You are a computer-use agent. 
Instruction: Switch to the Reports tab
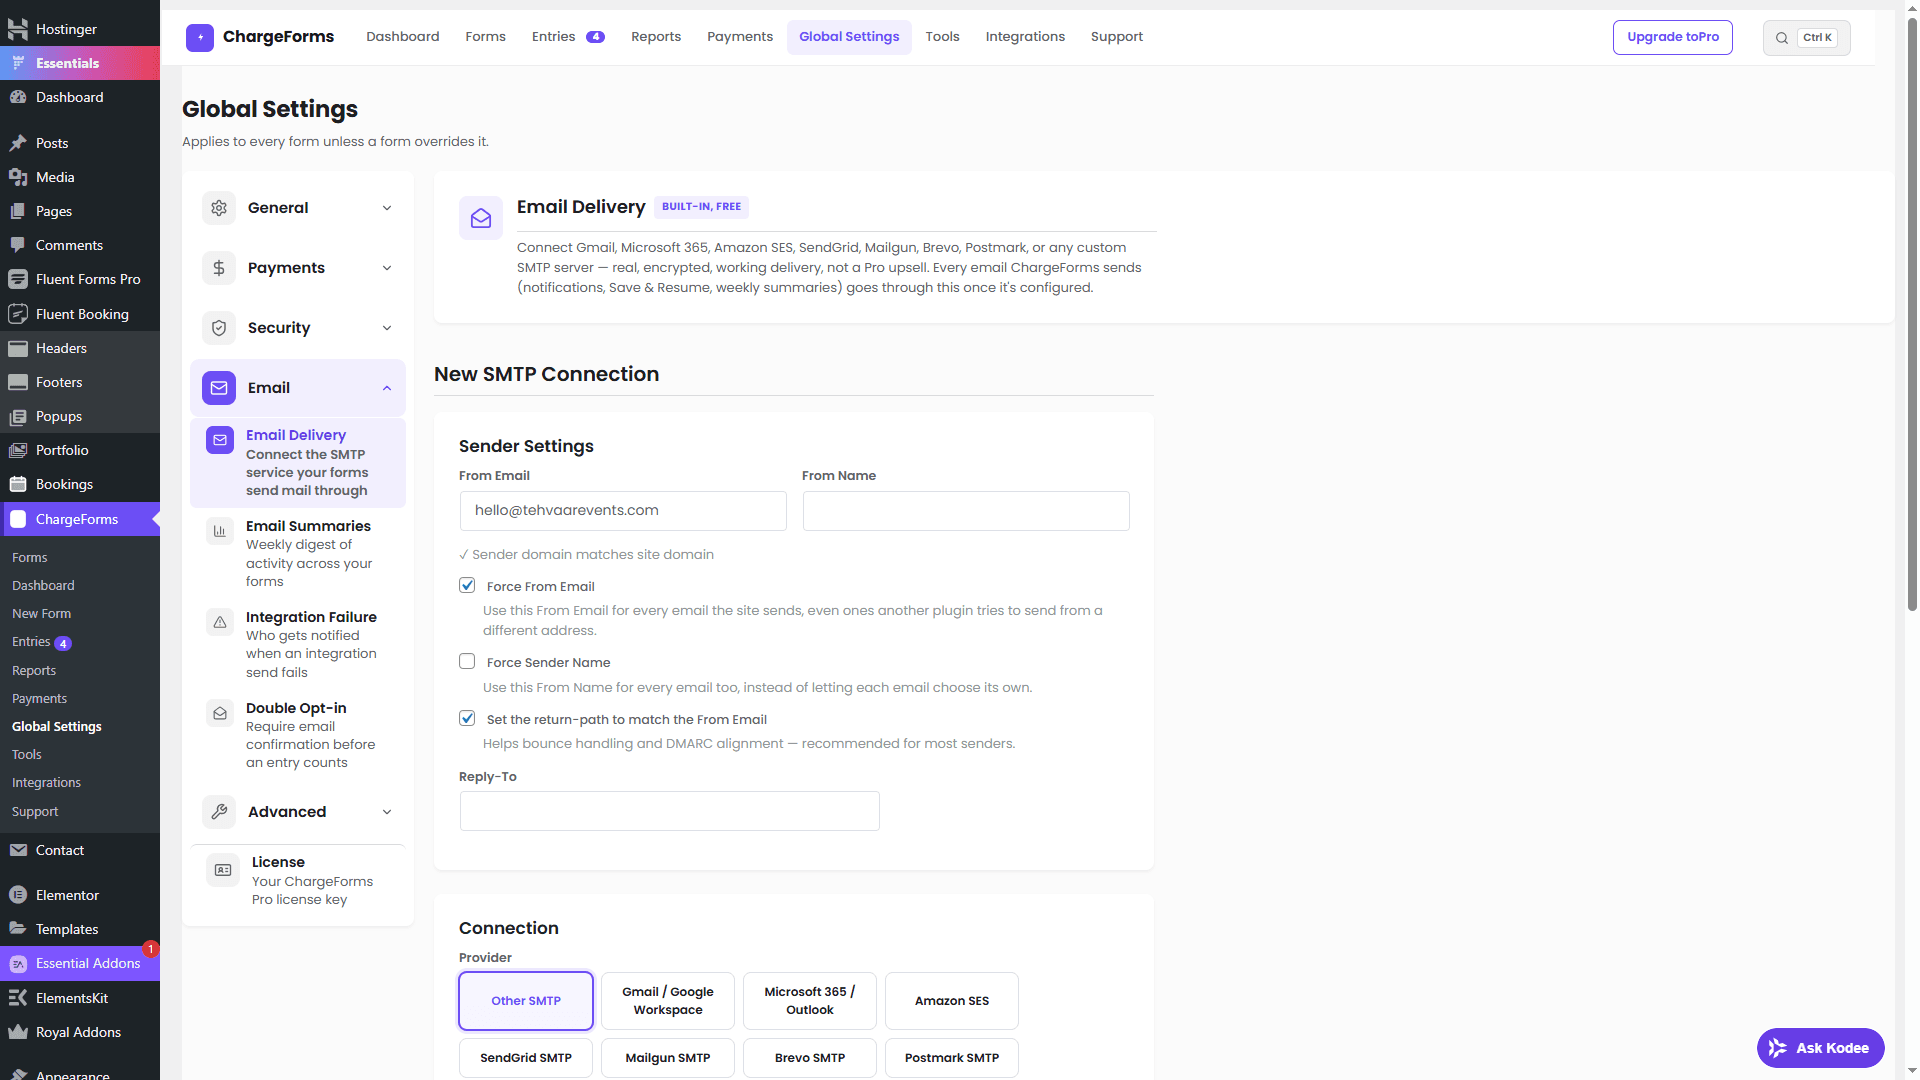pos(656,37)
